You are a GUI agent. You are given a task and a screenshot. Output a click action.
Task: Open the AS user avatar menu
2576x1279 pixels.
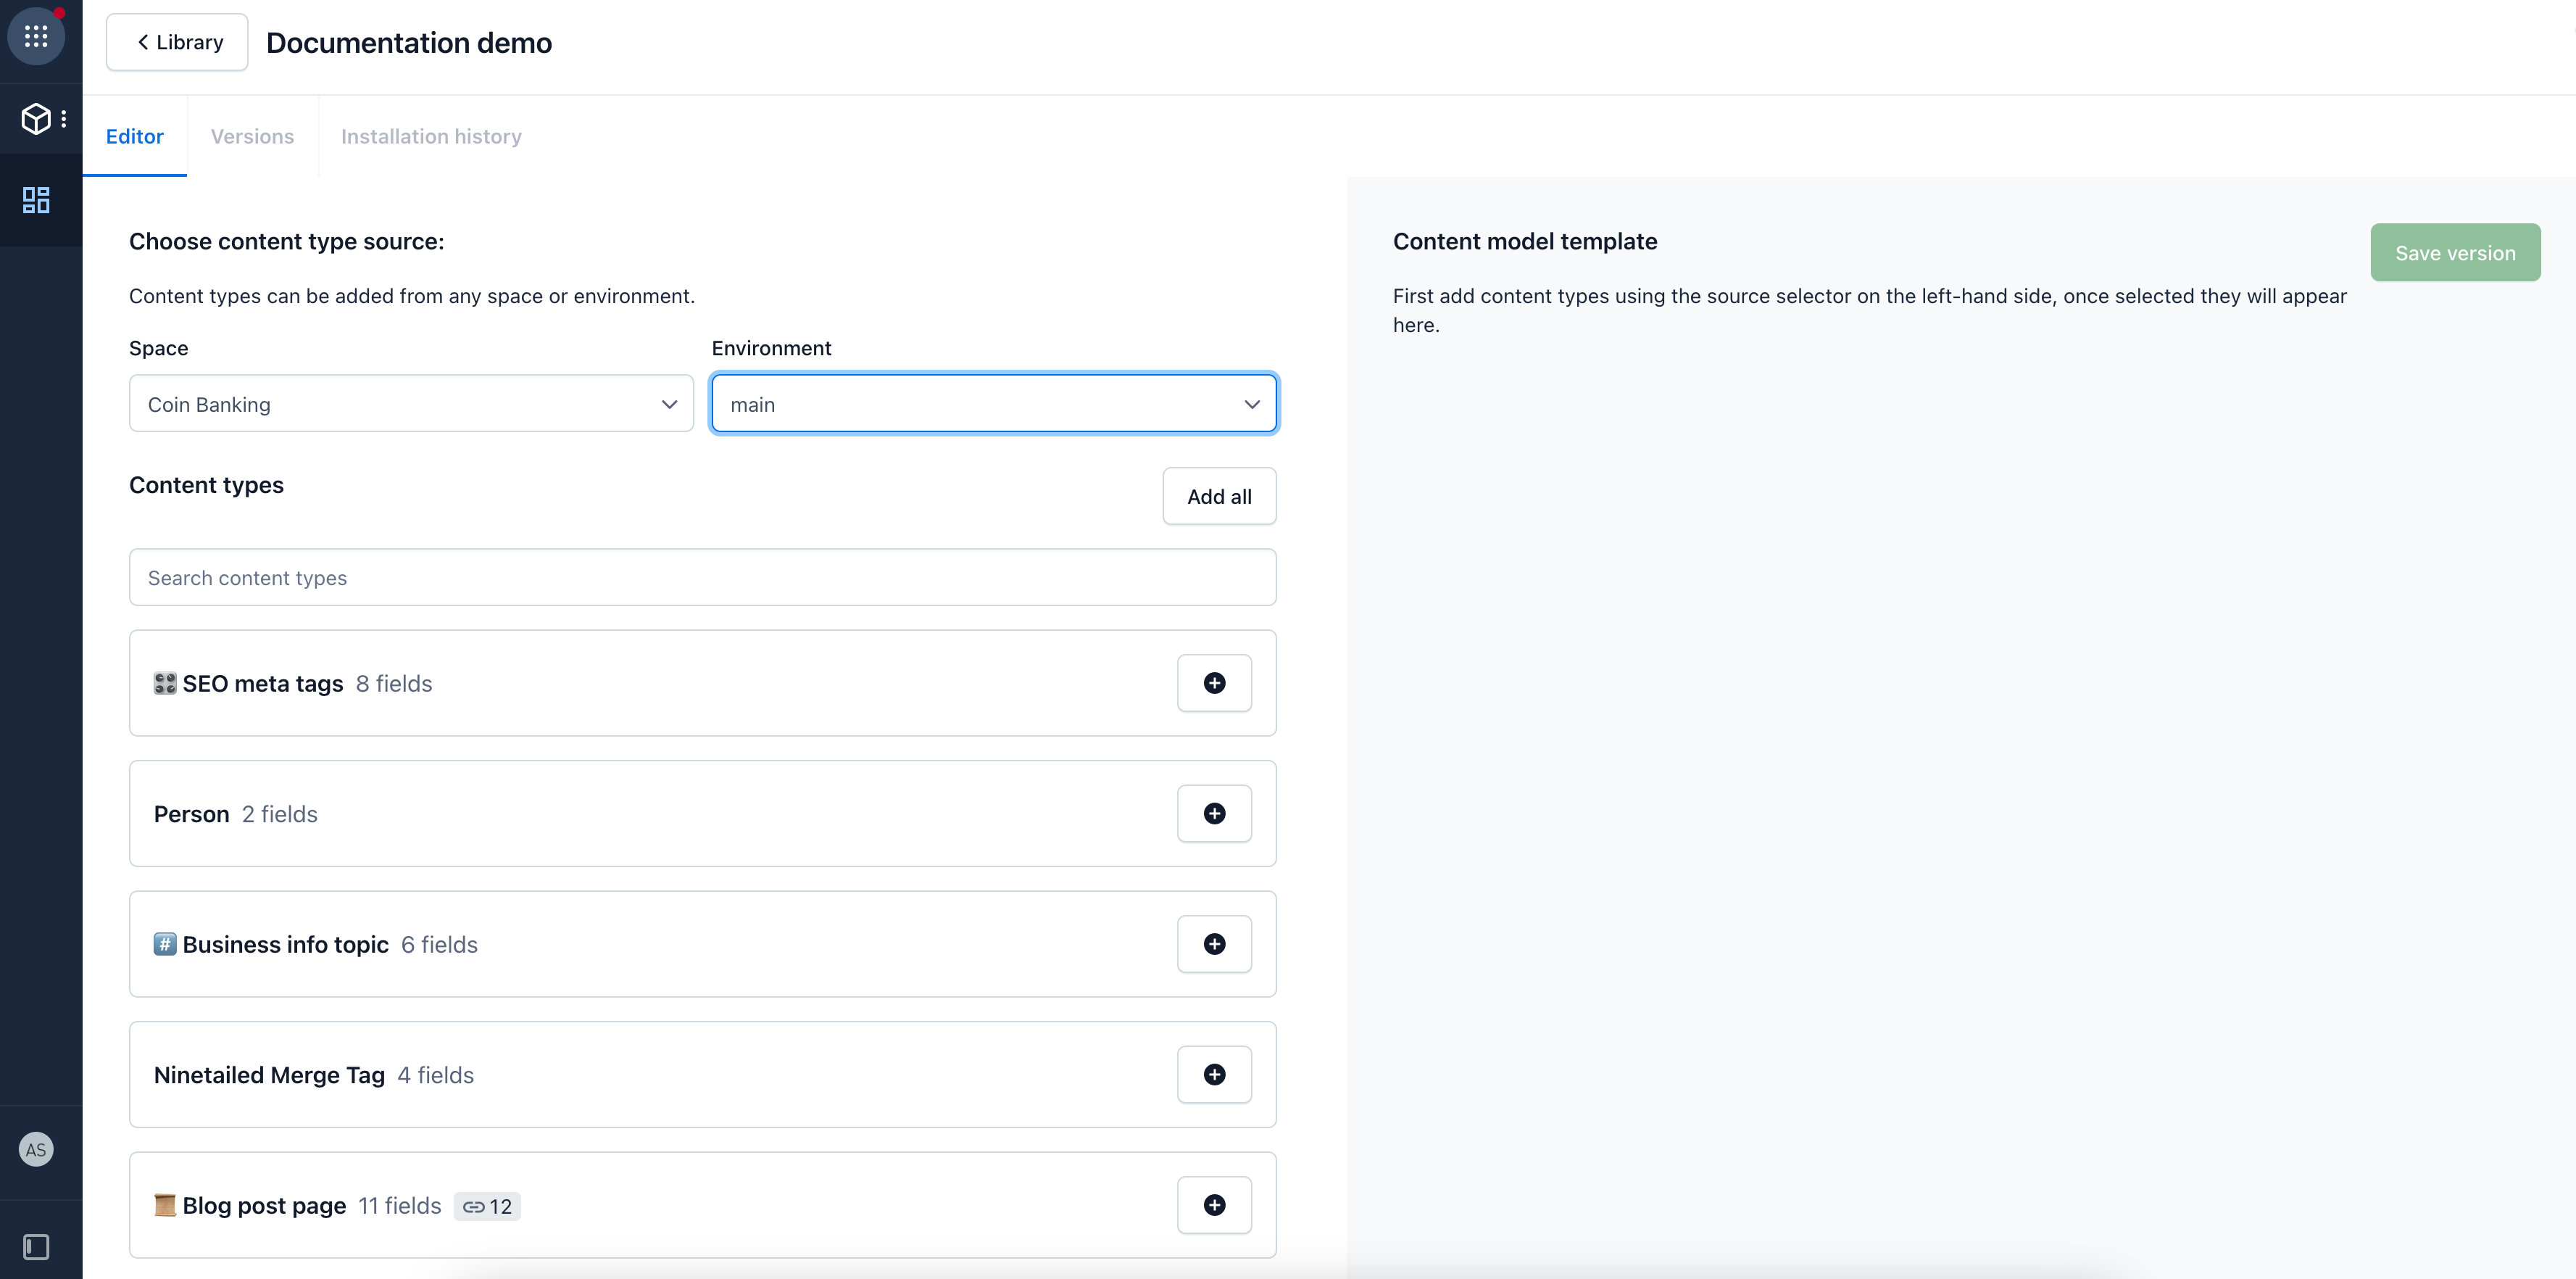pos(36,1150)
